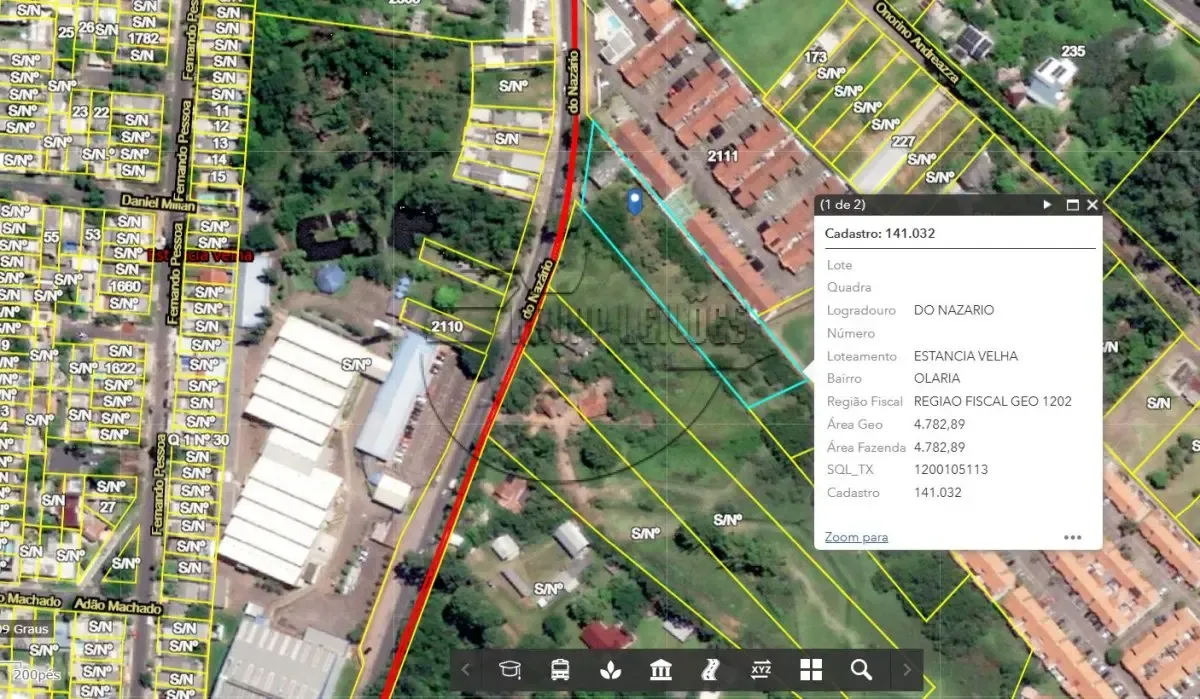Open the road streets widget
Viewport: 1200px width, 699px height.
711,670
